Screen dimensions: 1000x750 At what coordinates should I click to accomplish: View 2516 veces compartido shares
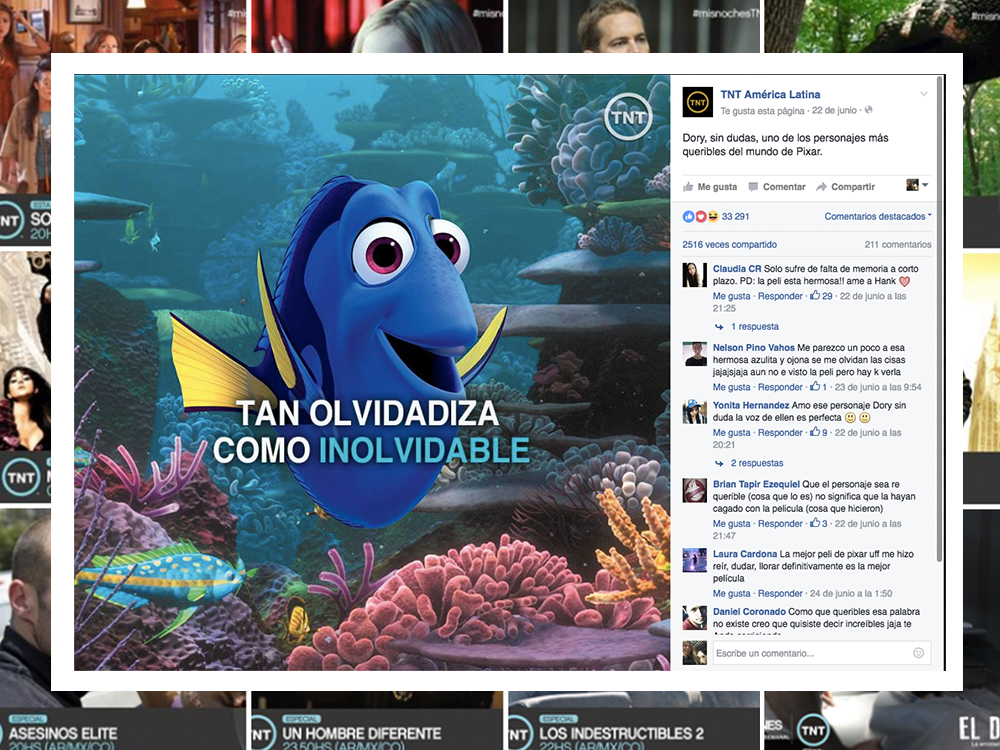pyautogui.click(x=729, y=244)
